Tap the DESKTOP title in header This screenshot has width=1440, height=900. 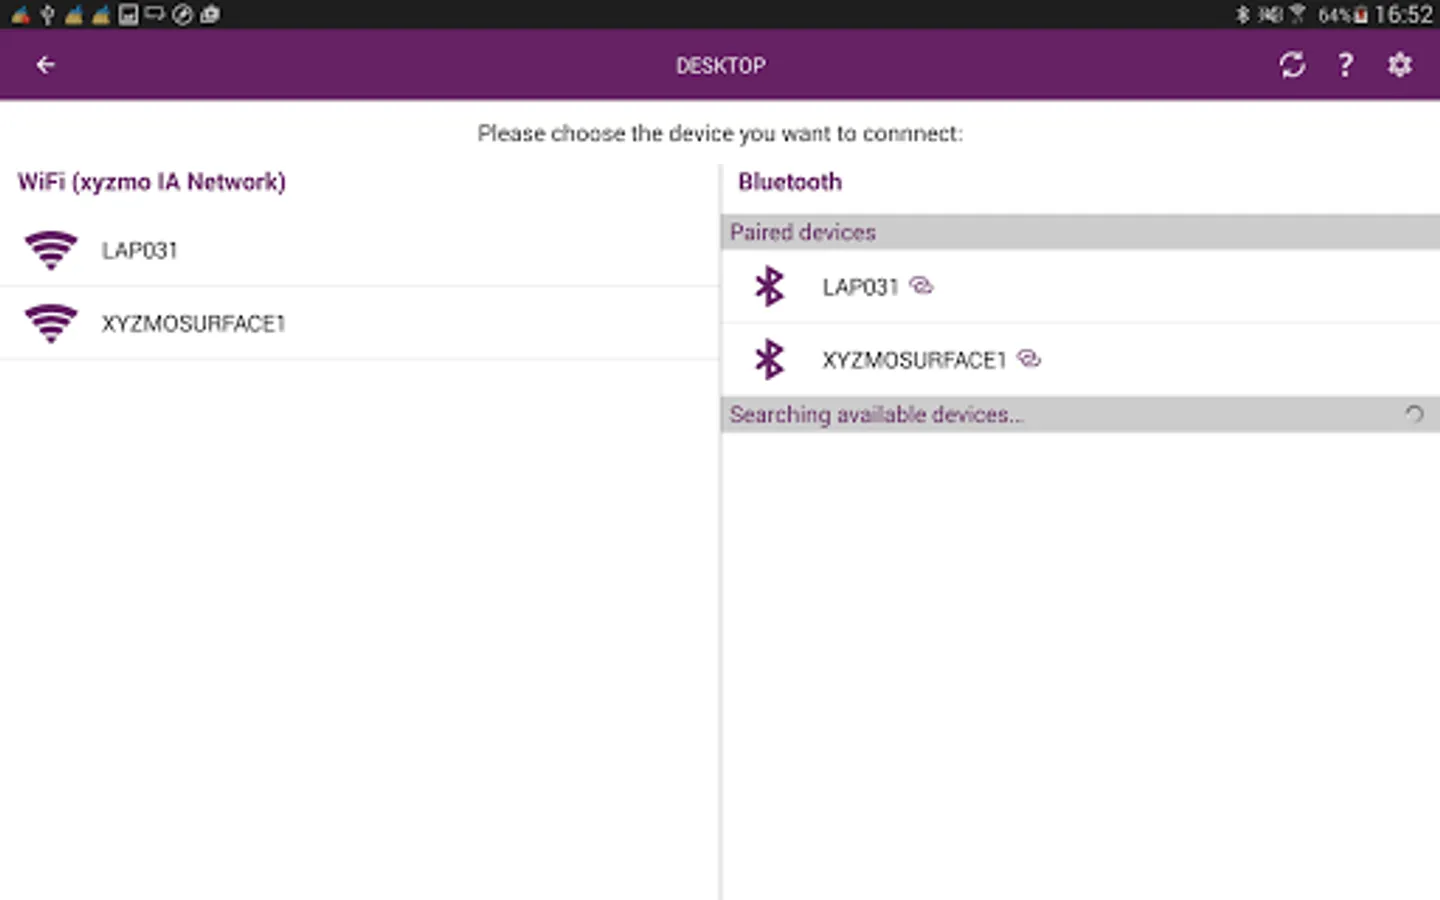point(720,65)
